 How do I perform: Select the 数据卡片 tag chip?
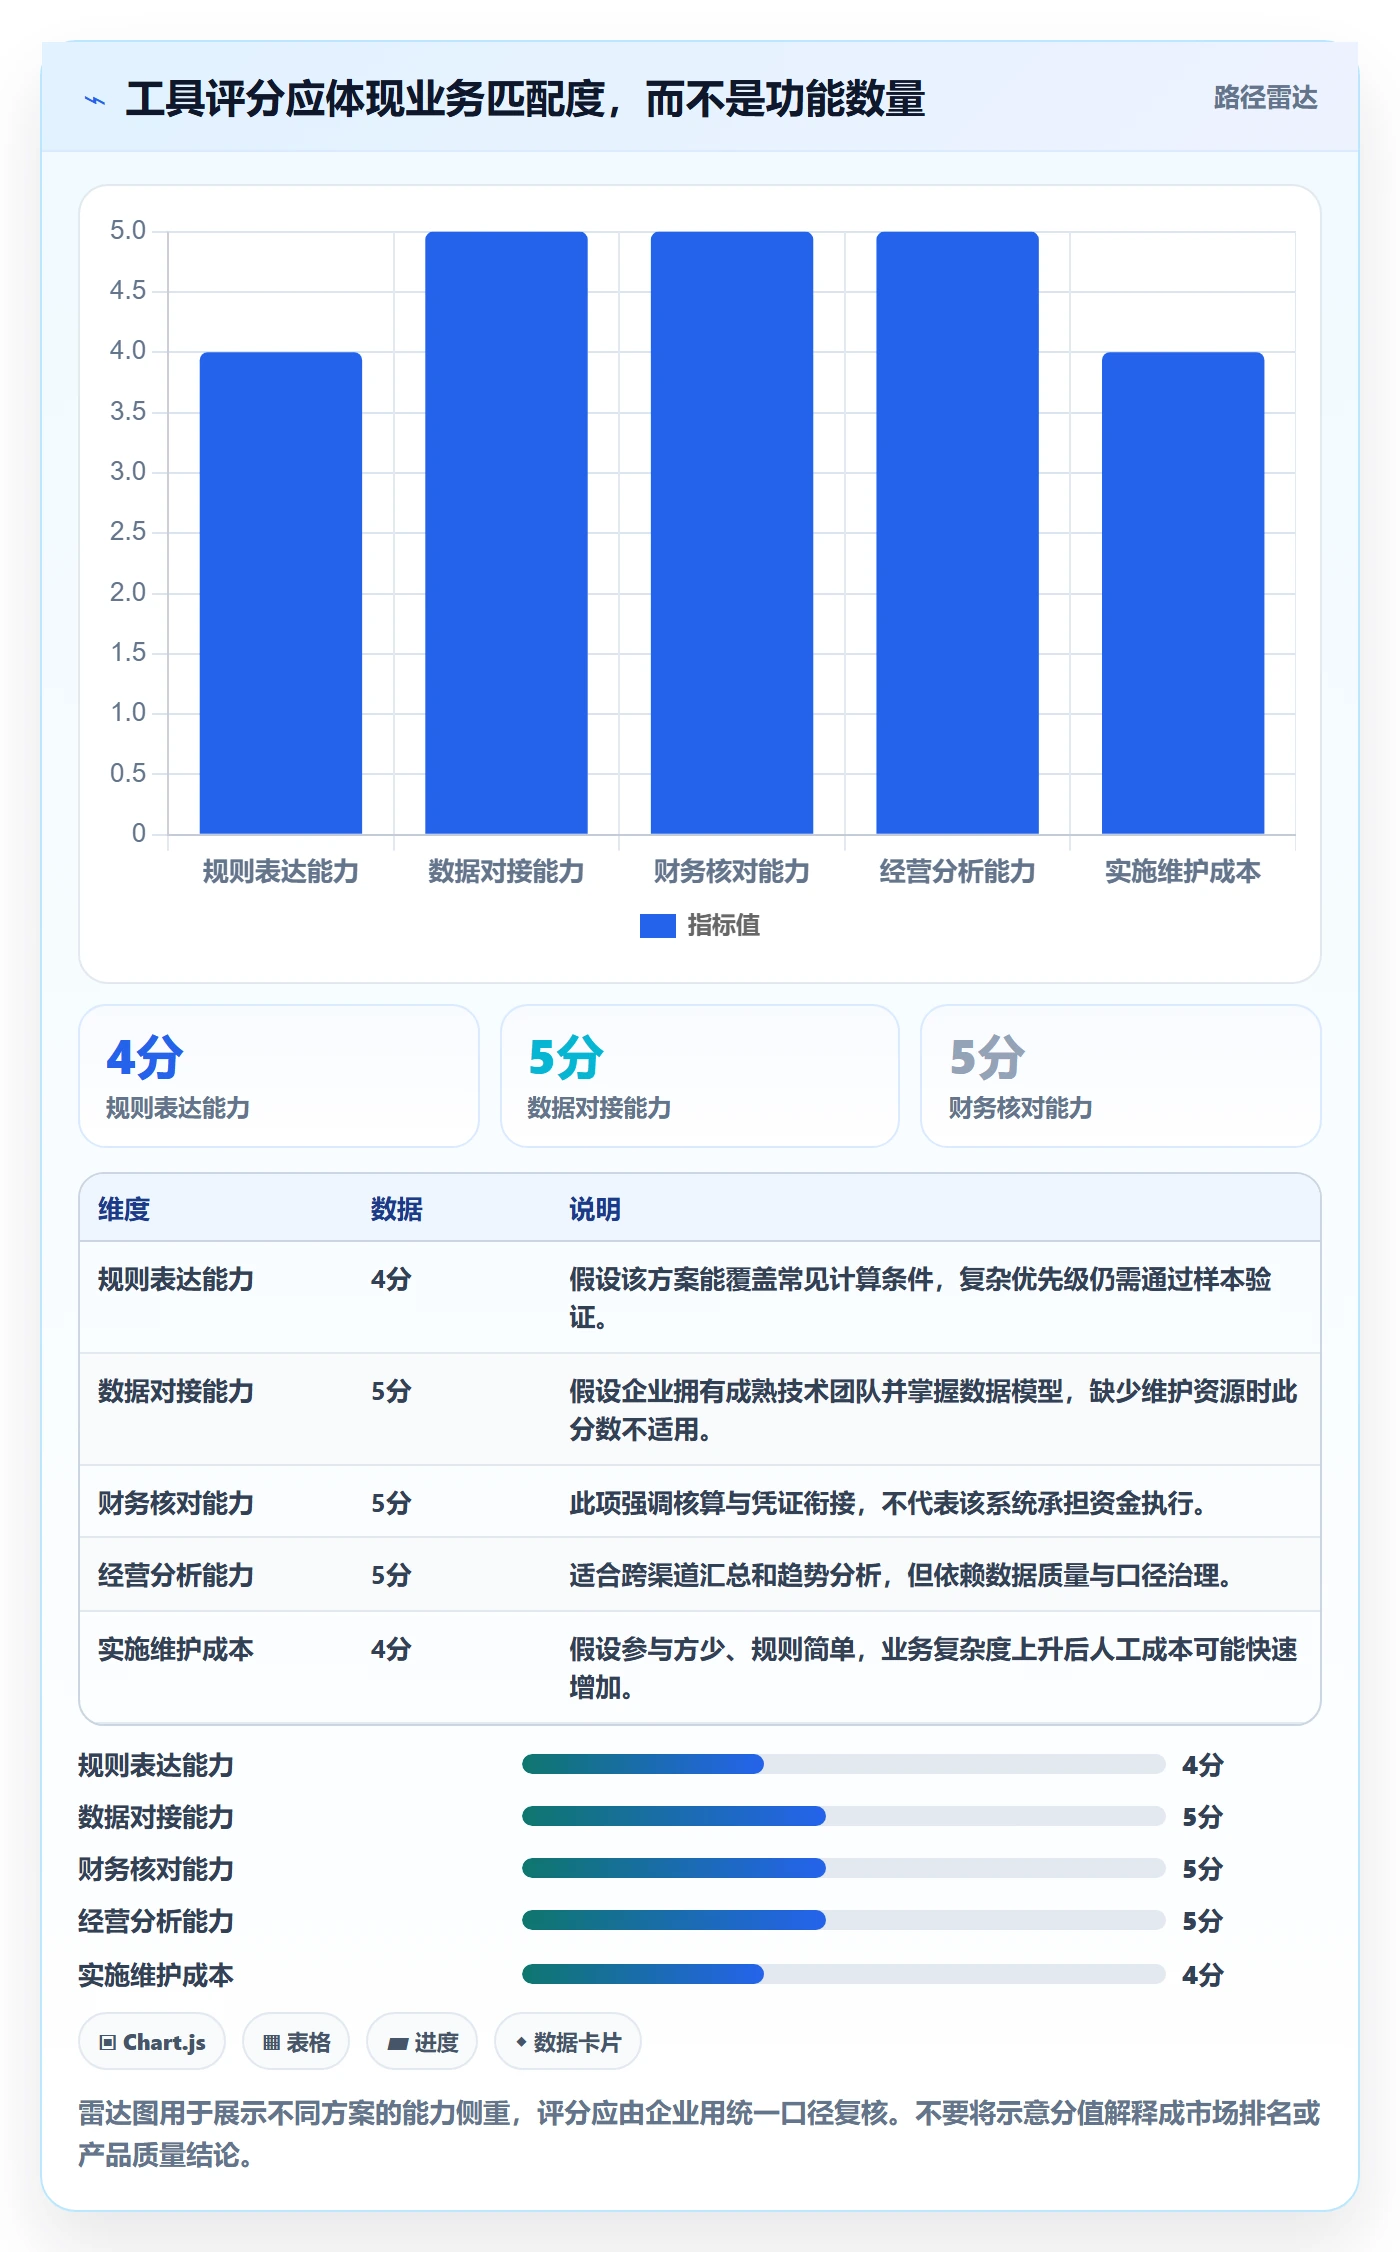point(568,2042)
